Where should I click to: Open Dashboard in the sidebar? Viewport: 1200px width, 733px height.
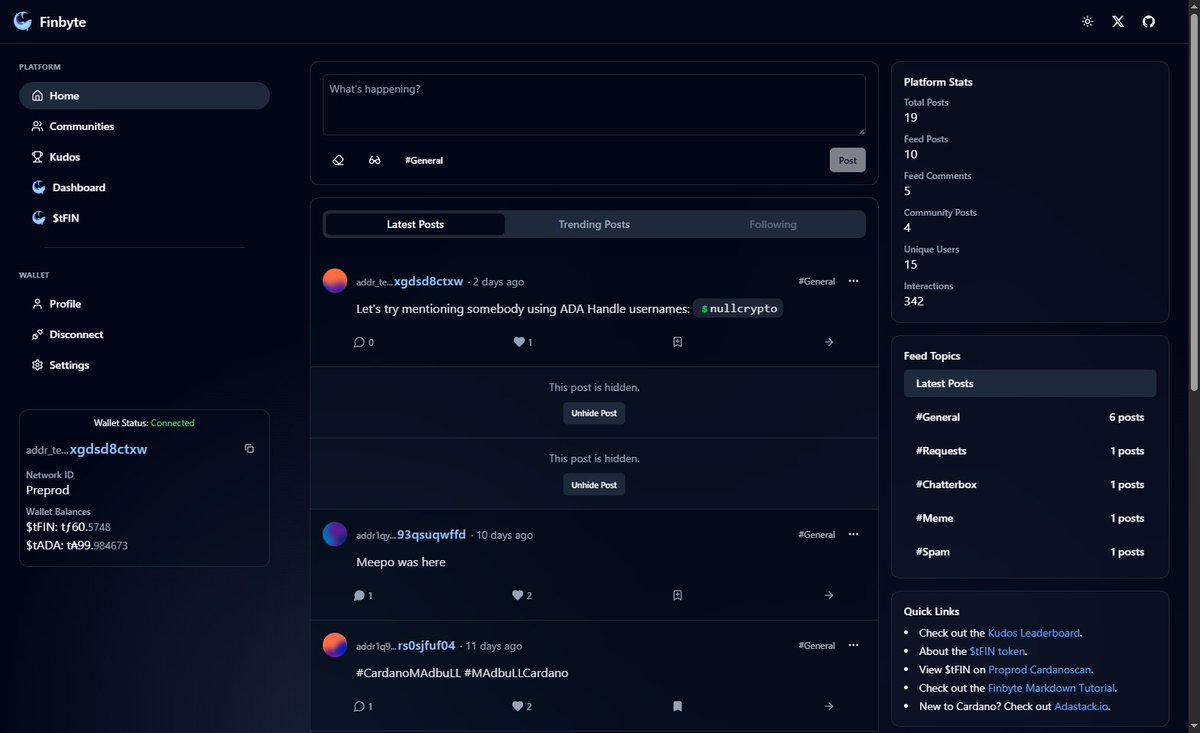point(144,188)
